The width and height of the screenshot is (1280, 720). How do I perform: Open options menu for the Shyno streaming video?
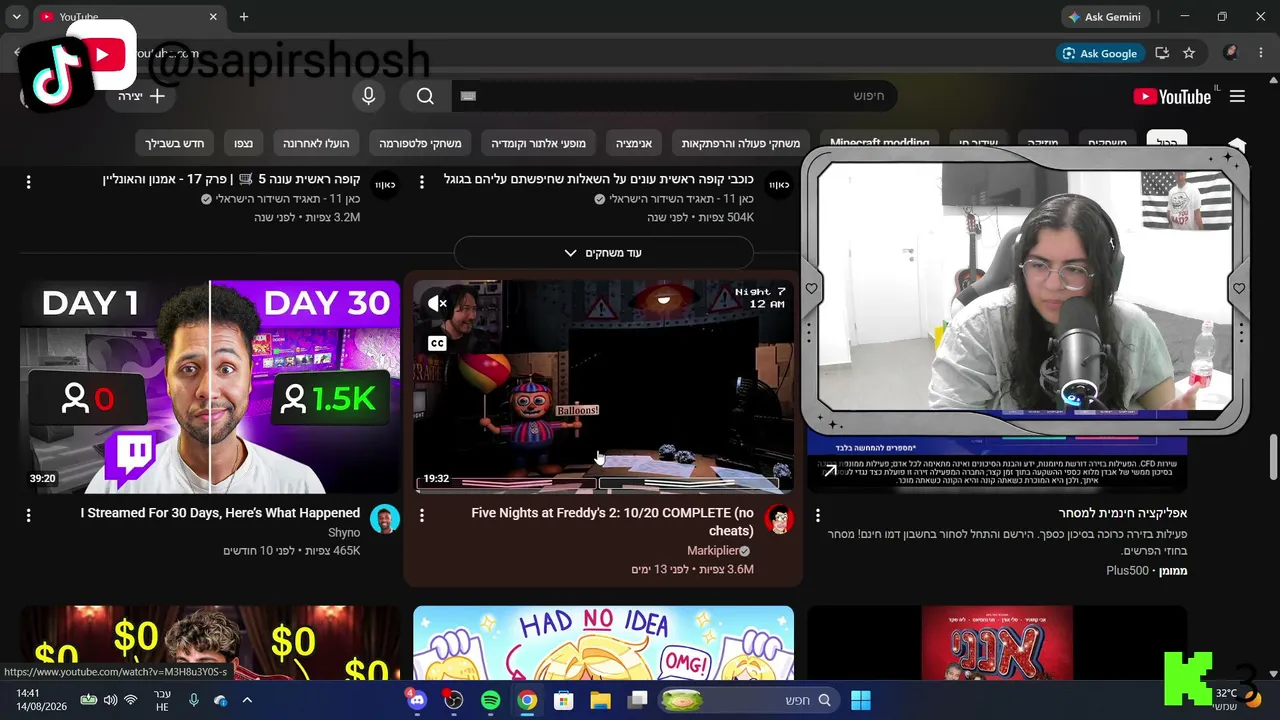click(28, 515)
